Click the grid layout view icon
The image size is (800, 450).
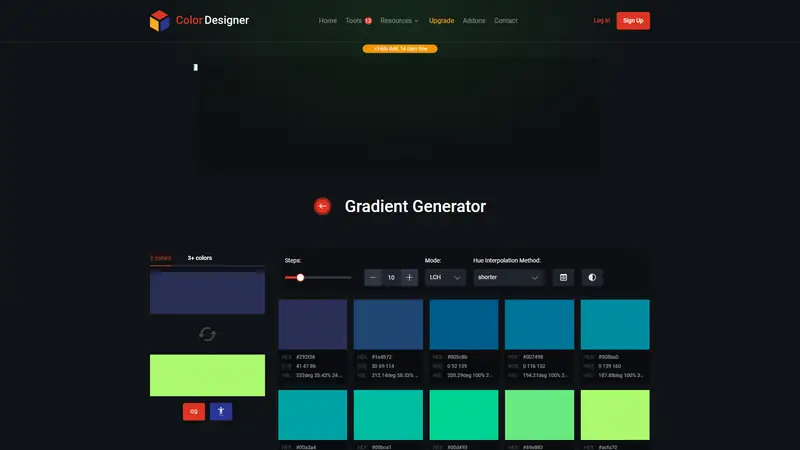563,278
